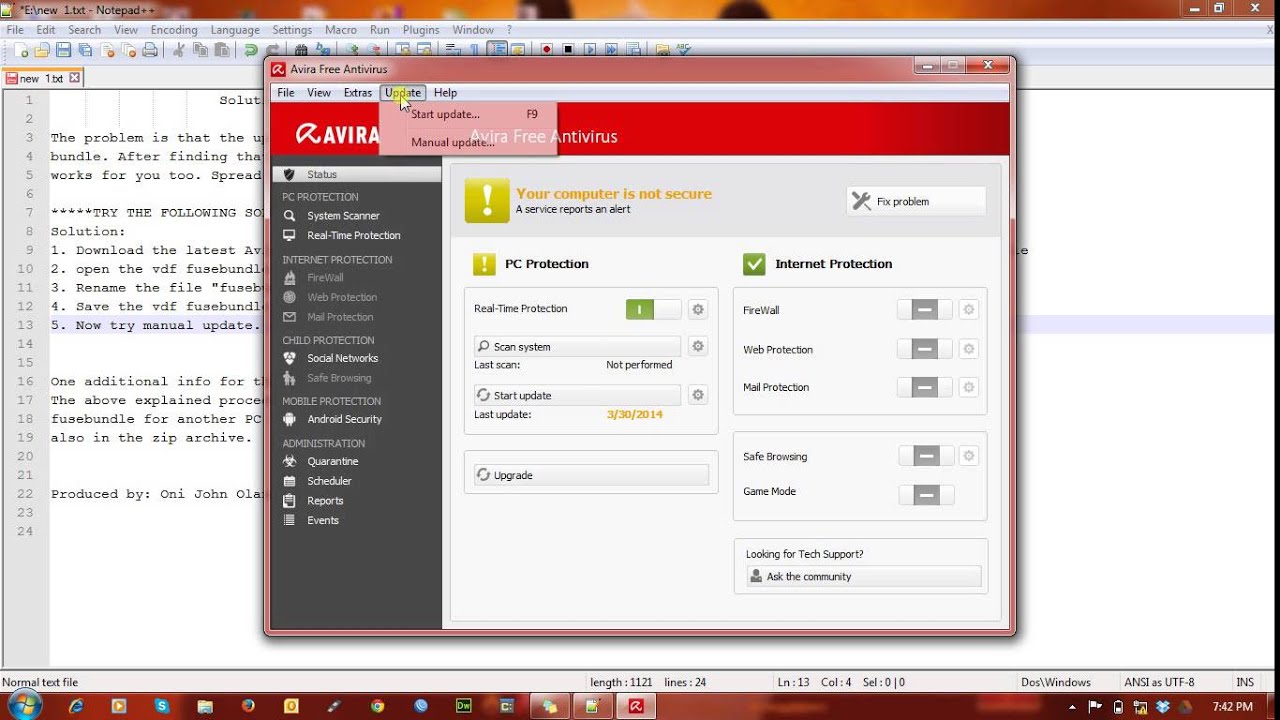The height and width of the screenshot is (720, 1280).
Task: Click the Open file icon in Notepad++ toolbar
Action: tap(42, 49)
